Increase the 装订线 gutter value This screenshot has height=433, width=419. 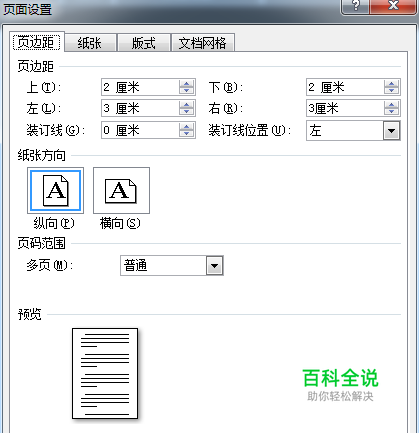[186, 126]
